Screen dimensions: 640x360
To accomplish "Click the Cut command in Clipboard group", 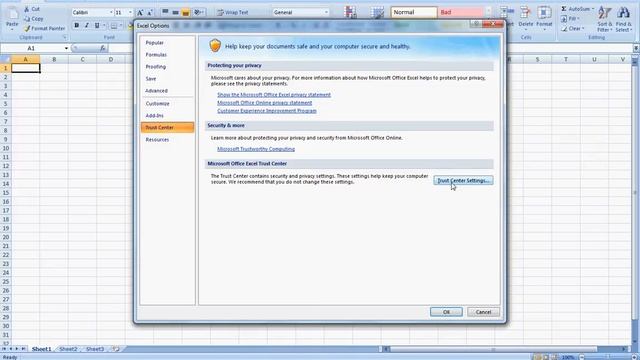I will click(x=32, y=9).
